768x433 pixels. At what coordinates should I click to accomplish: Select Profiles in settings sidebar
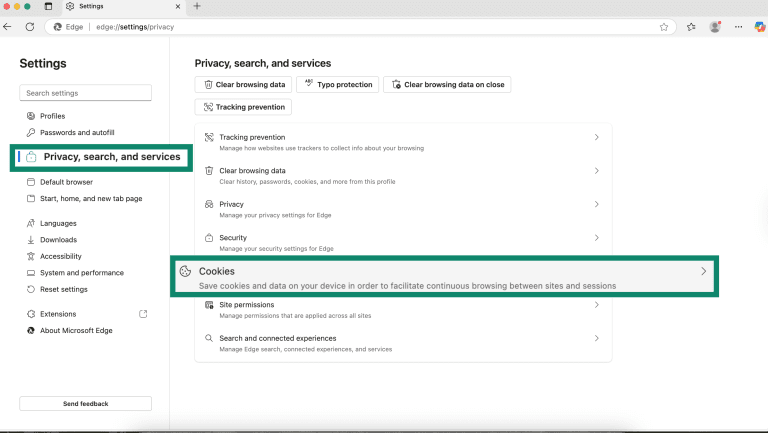click(x=52, y=116)
